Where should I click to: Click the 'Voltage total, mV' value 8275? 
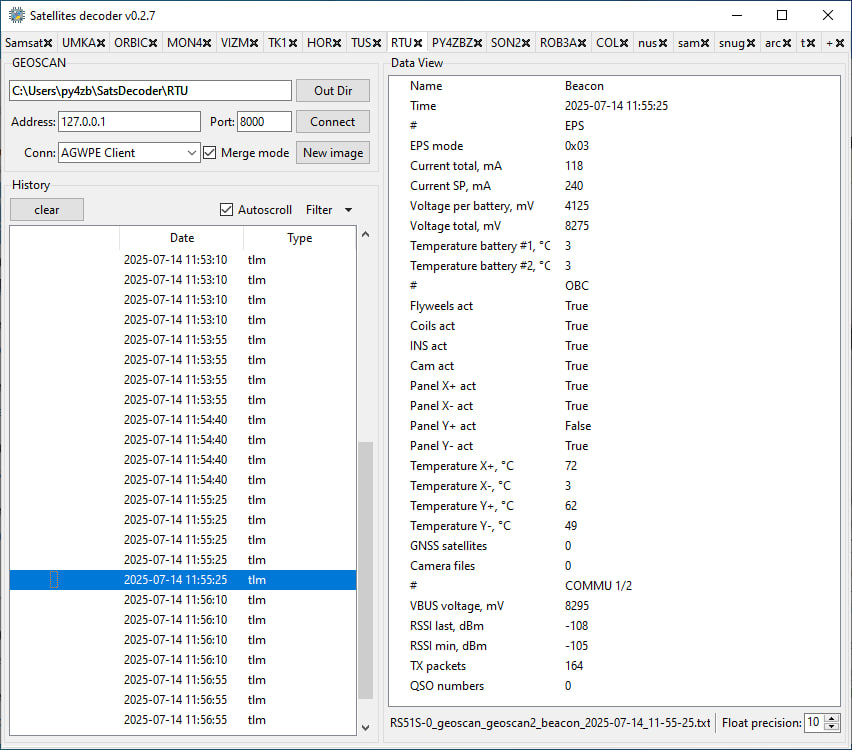pos(577,226)
